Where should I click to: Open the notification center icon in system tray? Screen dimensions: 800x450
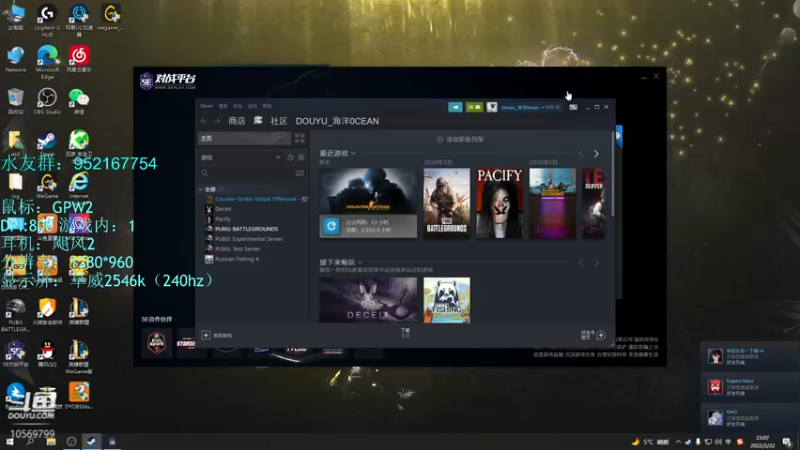coord(787,442)
